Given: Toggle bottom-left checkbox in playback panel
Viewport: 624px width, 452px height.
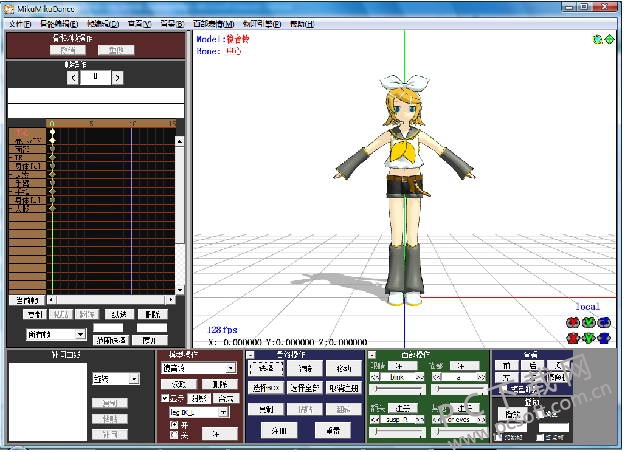Looking at the screenshot, I should pyautogui.click(x=498, y=437).
